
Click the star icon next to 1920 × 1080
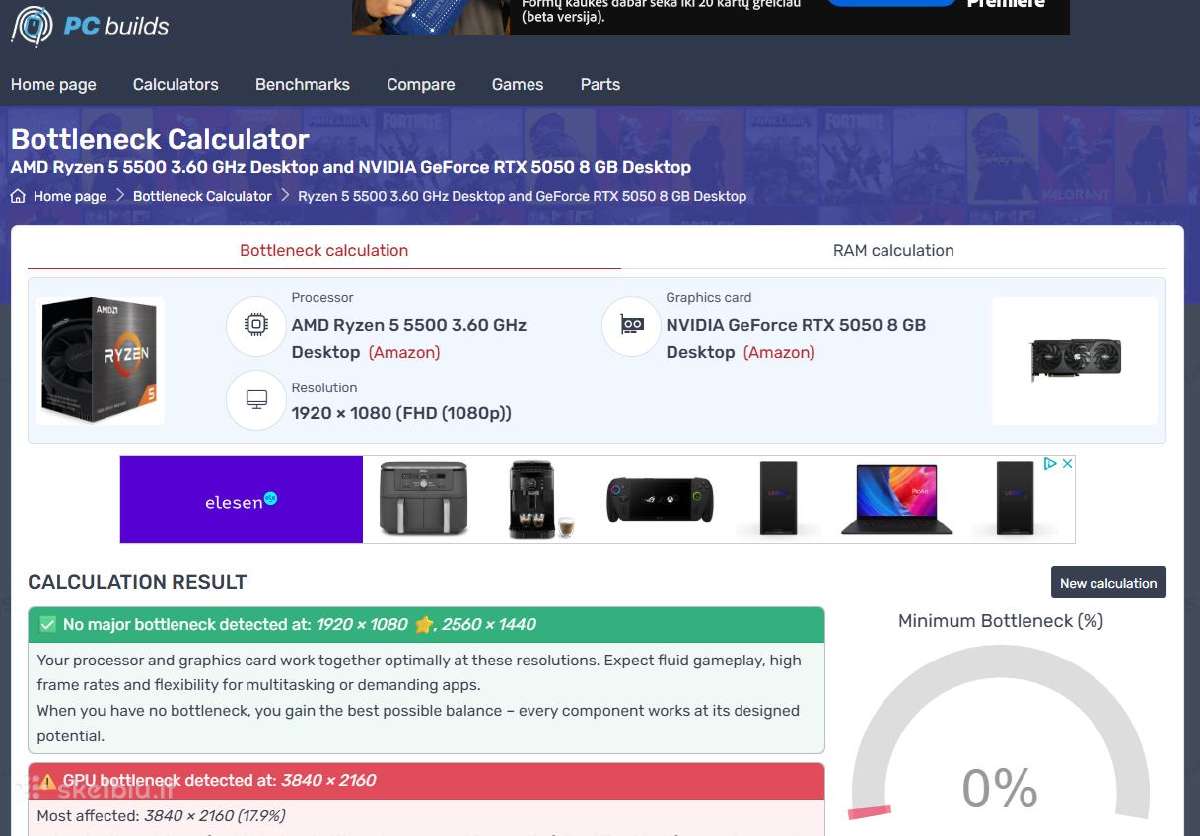point(424,624)
